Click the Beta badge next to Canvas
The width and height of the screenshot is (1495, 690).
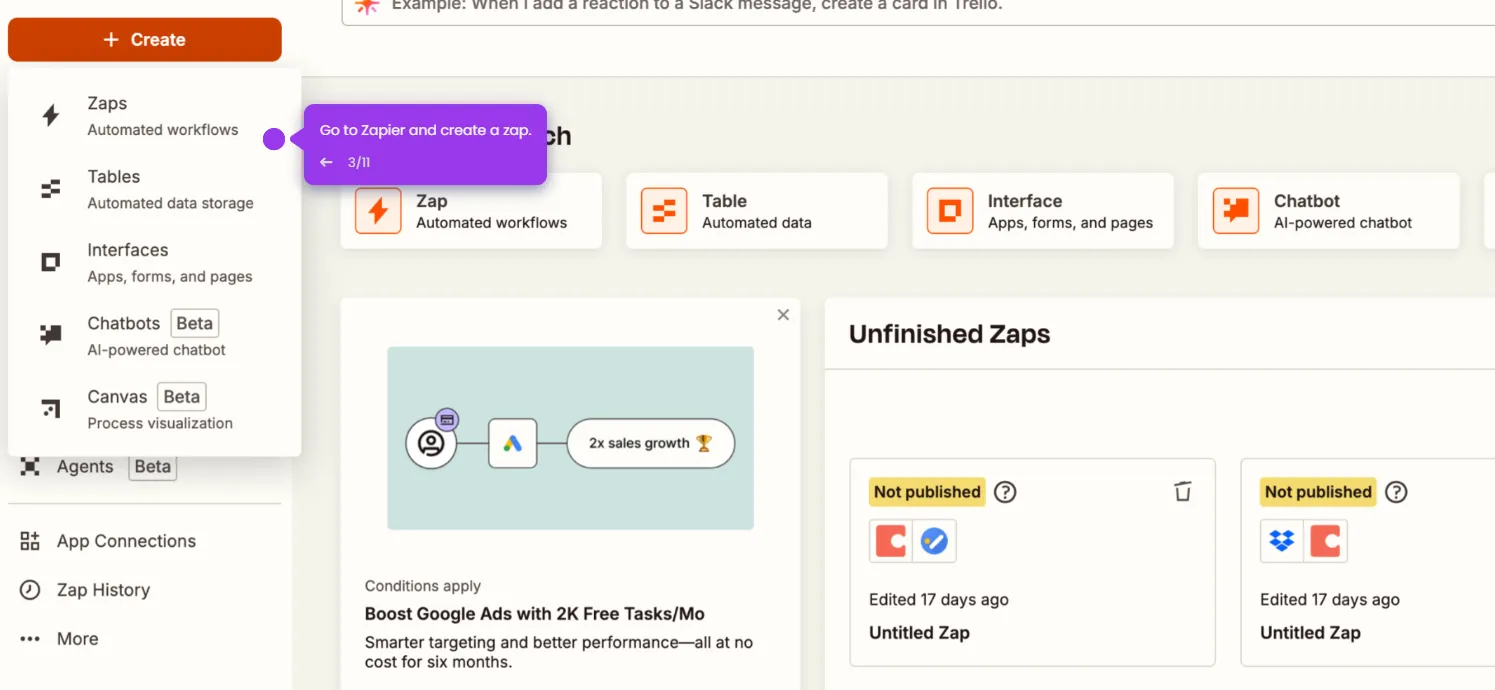(x=182, y=396)
